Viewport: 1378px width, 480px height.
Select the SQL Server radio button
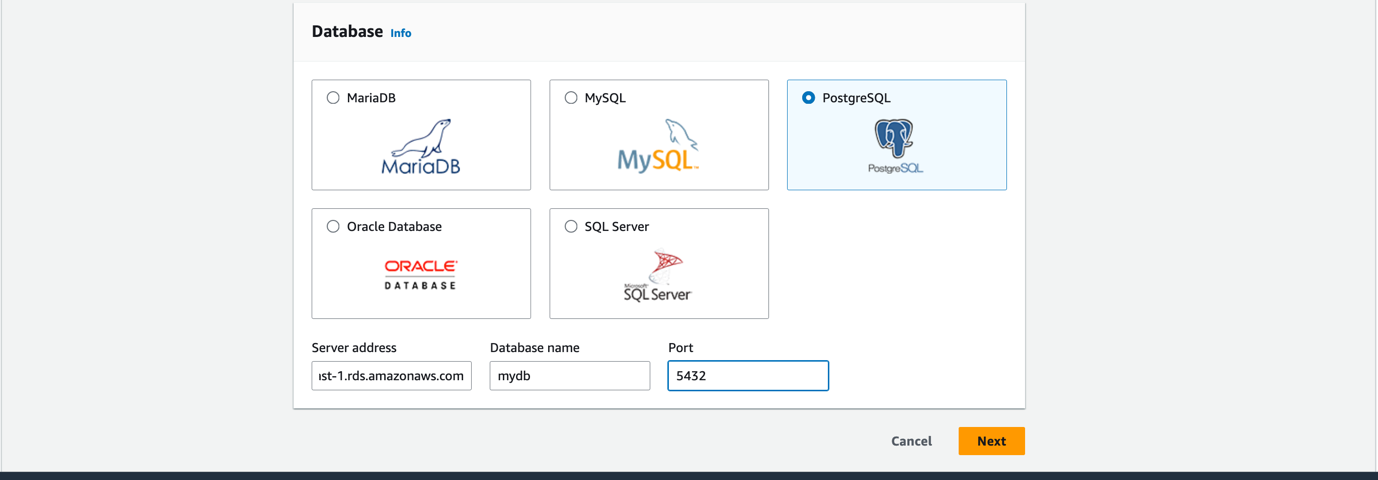(x=571, y=227)
